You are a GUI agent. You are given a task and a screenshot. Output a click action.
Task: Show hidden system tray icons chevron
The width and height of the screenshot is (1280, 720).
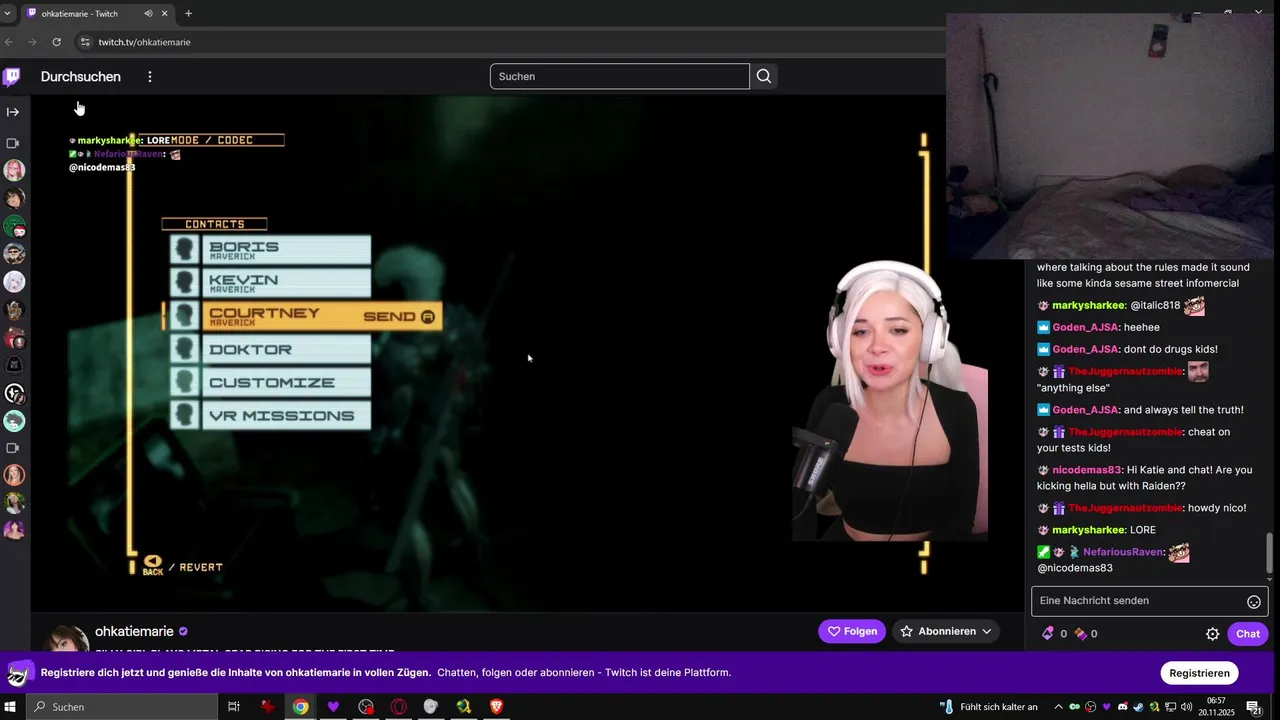[x=1058, y=707]
